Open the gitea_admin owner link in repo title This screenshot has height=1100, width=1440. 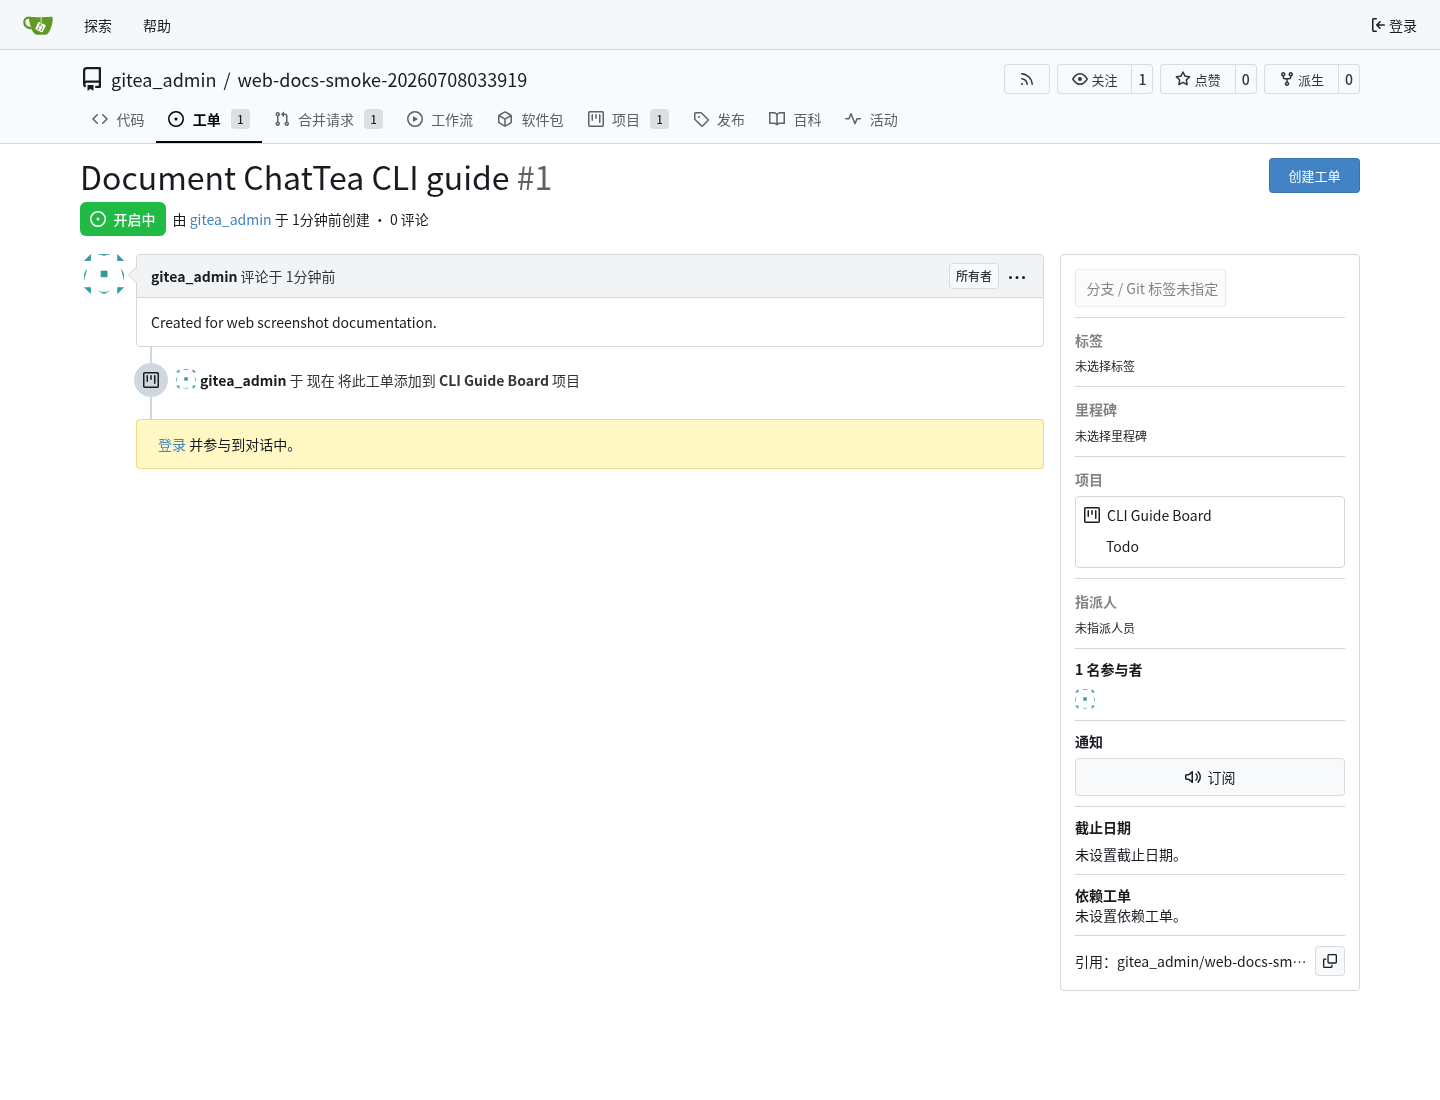[x=163, y=80]
